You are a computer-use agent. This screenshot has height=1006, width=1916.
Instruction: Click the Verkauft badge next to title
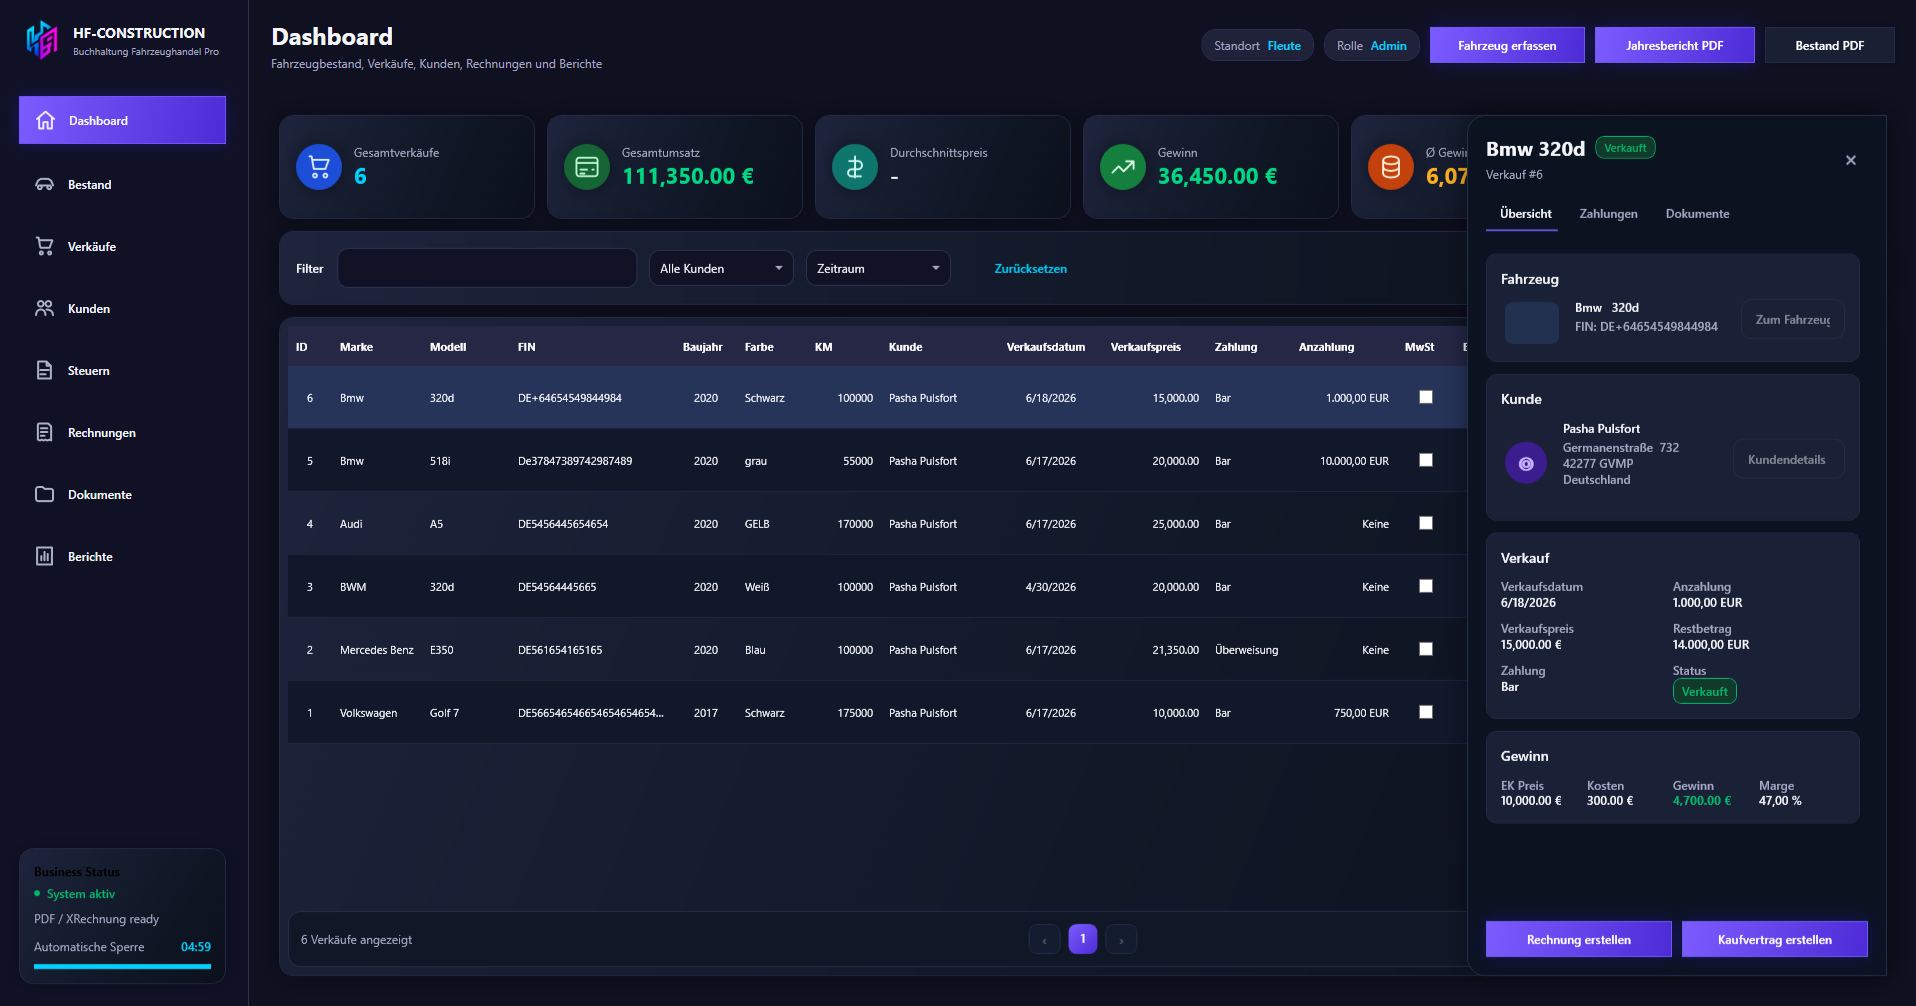point(1625,148)
